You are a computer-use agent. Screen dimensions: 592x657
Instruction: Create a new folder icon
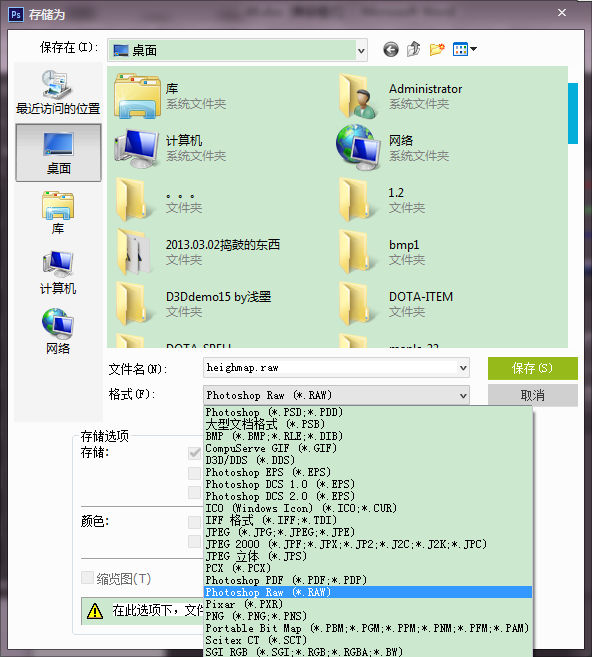pyautogui.click(x=437, y=49)
